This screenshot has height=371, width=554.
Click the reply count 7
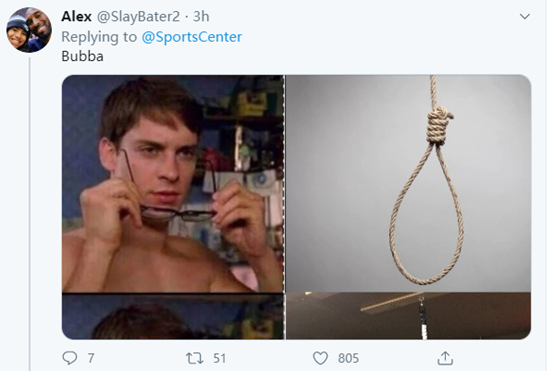coord(91,358)
